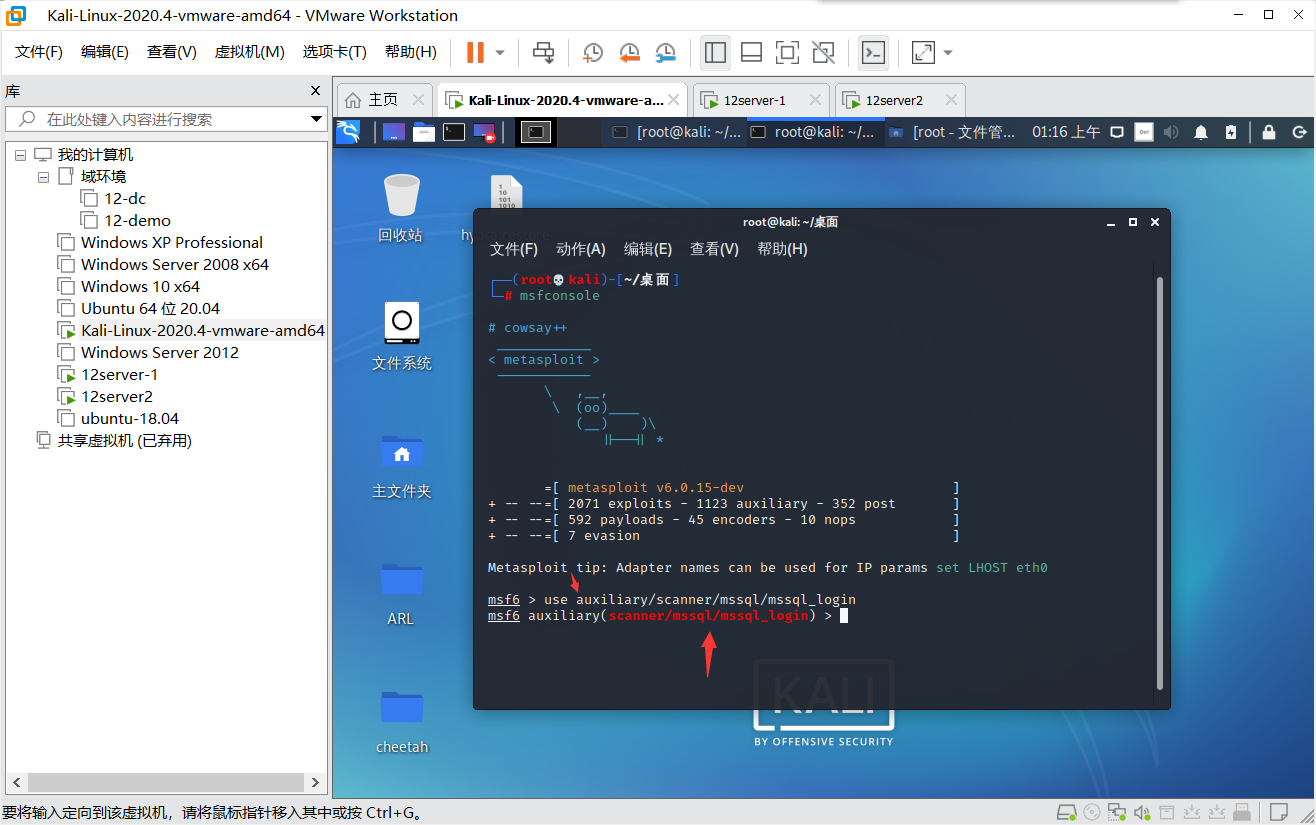Open the power options dropdown beside pause
The image size is (1316, 825).
(500, 52)
